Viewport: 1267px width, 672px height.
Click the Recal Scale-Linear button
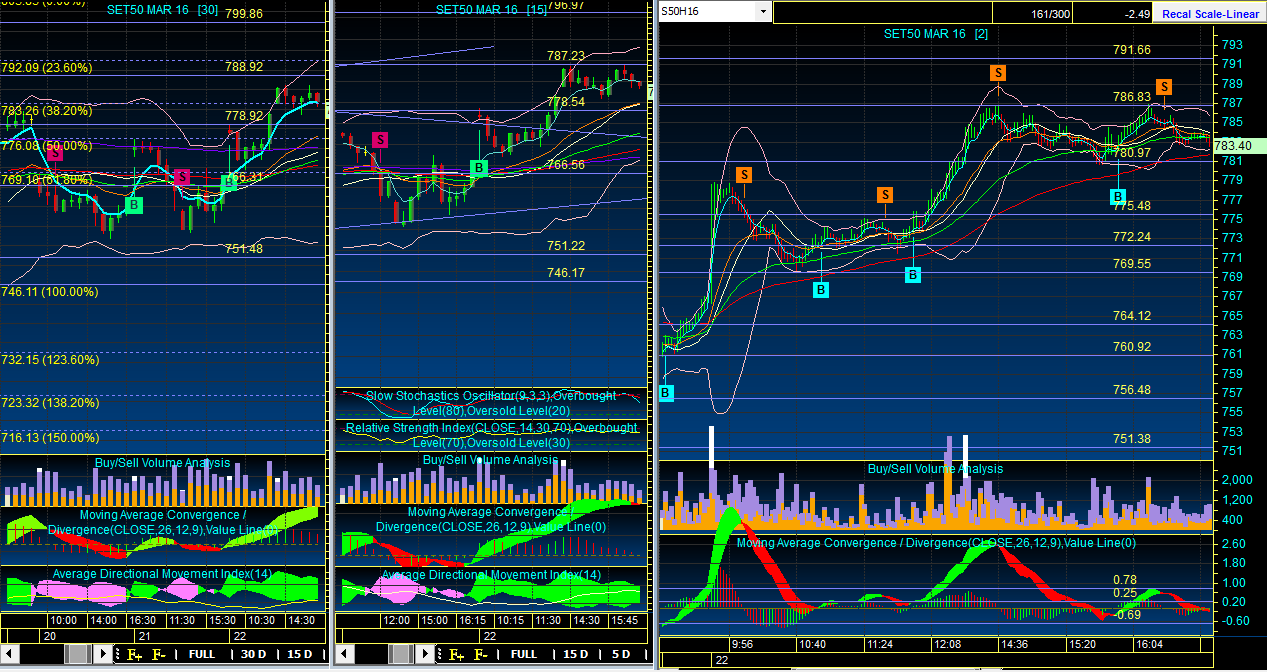1208,14
